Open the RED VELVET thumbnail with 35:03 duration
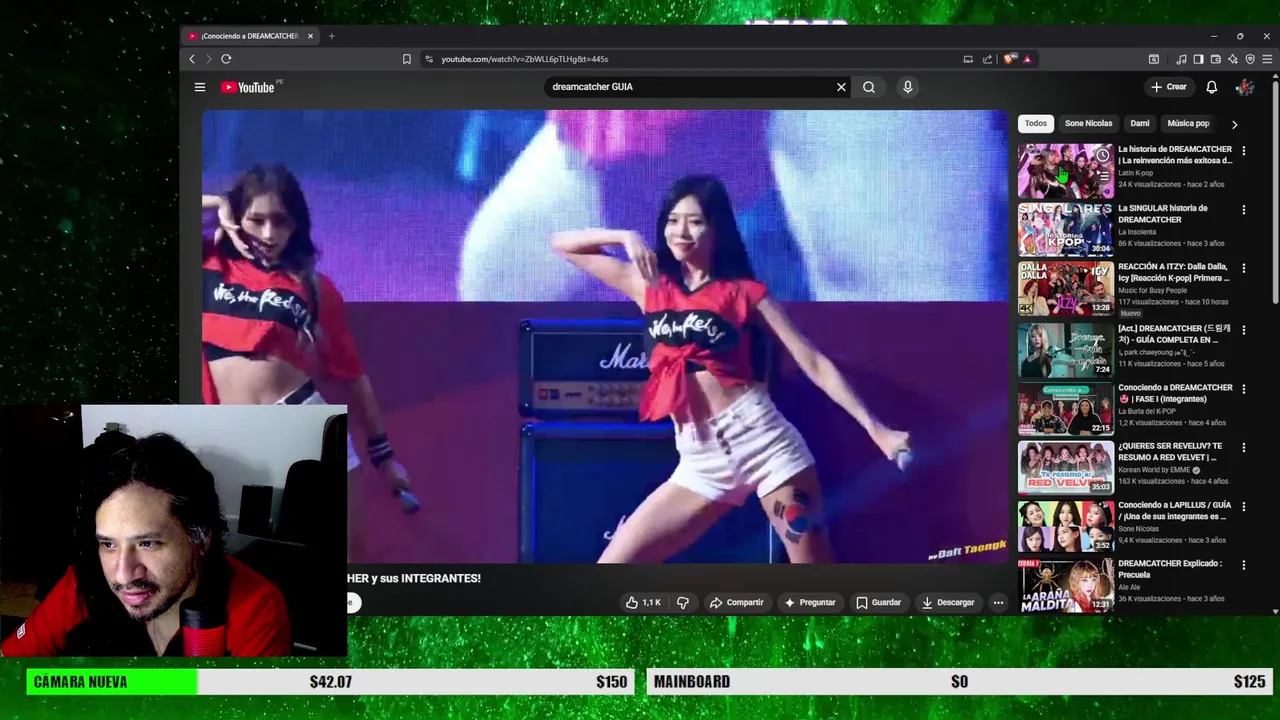Image resolution: width=1280 pixels, height=720 pixels. [x=1065, y=467]
